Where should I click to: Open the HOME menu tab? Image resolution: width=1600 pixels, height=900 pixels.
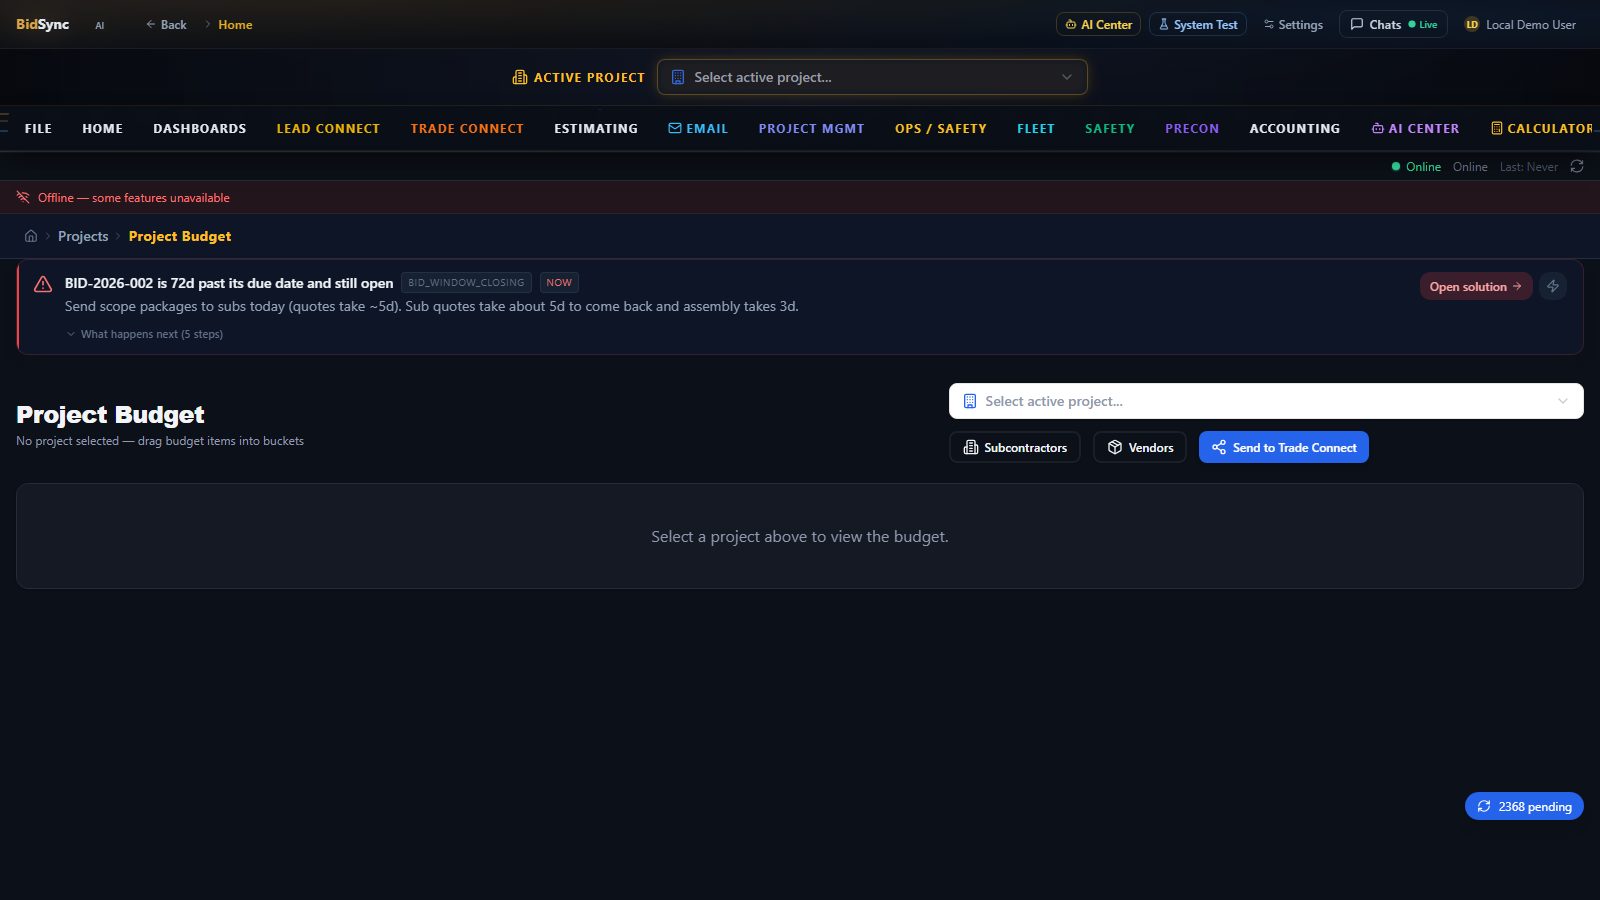(x=102, y=128)
